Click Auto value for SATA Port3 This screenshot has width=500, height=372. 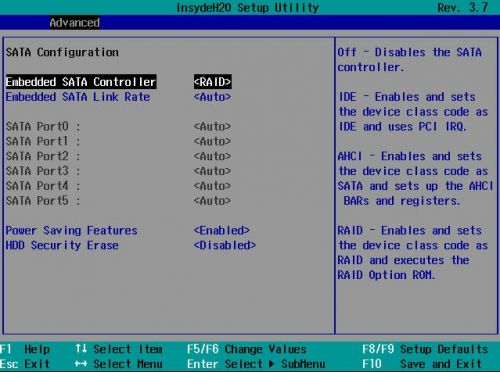coord(212,171)
